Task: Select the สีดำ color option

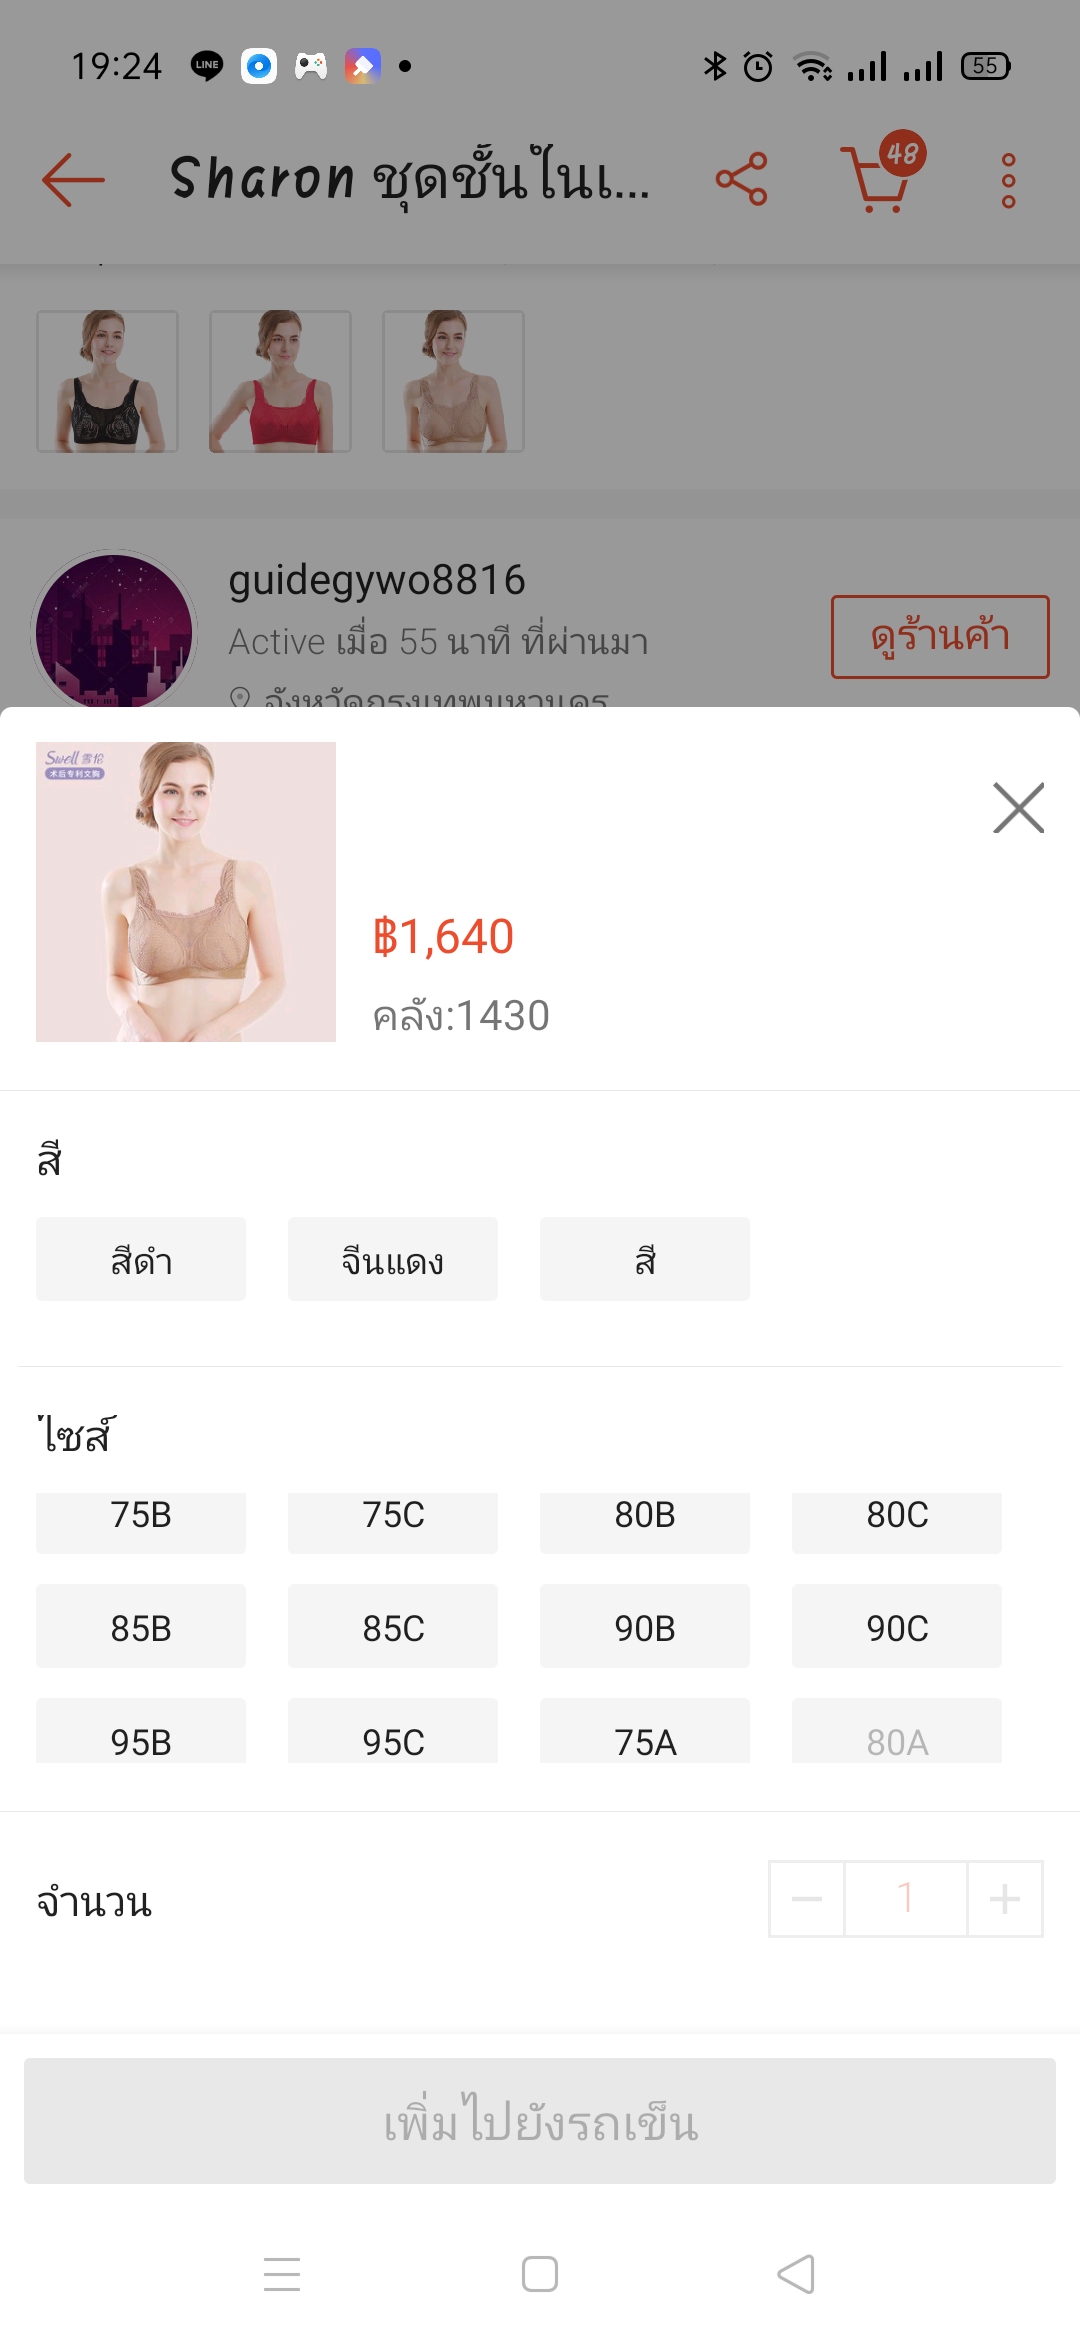Action: [x=141, y=1260]
